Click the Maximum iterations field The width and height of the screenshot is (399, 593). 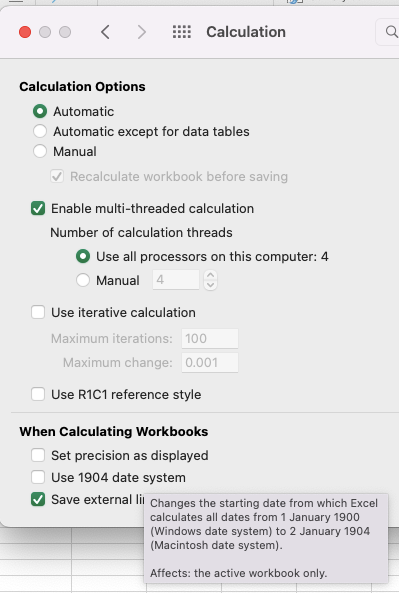coord(210,338)
